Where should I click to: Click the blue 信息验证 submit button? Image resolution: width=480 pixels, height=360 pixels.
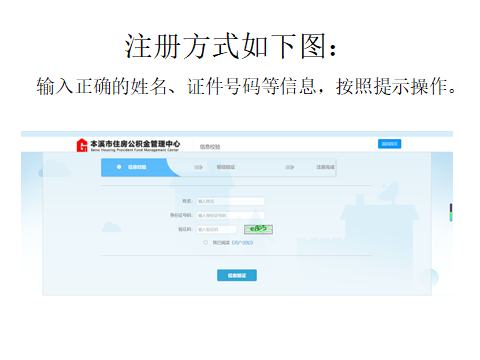[237, 275]
